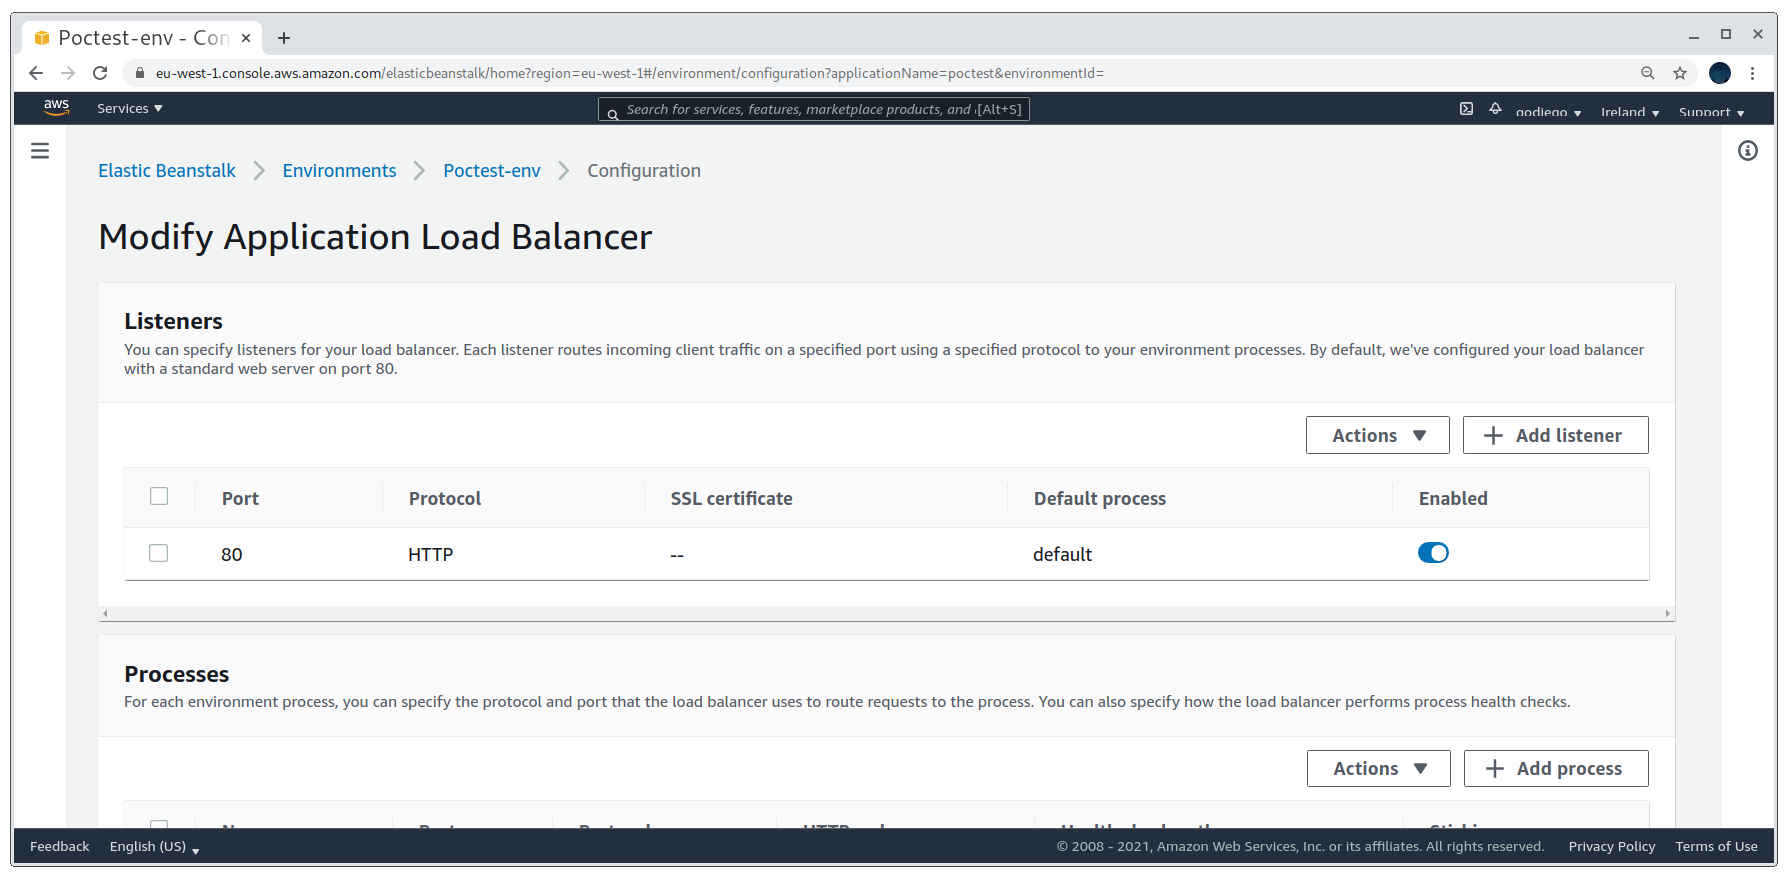Screen dimensions: 1790x884
Task: Open the Services menu
Action: click(x=129, y=108)
